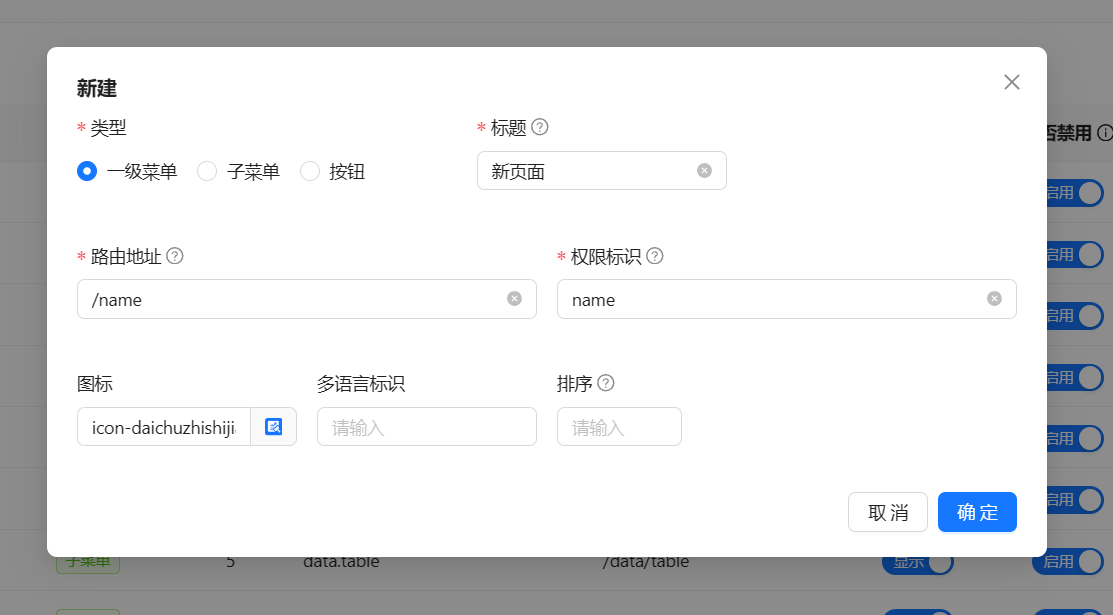This screenshot has height=615, width=1113.
Task: Select the 按钮 radio option
Action: coord(310,171)
